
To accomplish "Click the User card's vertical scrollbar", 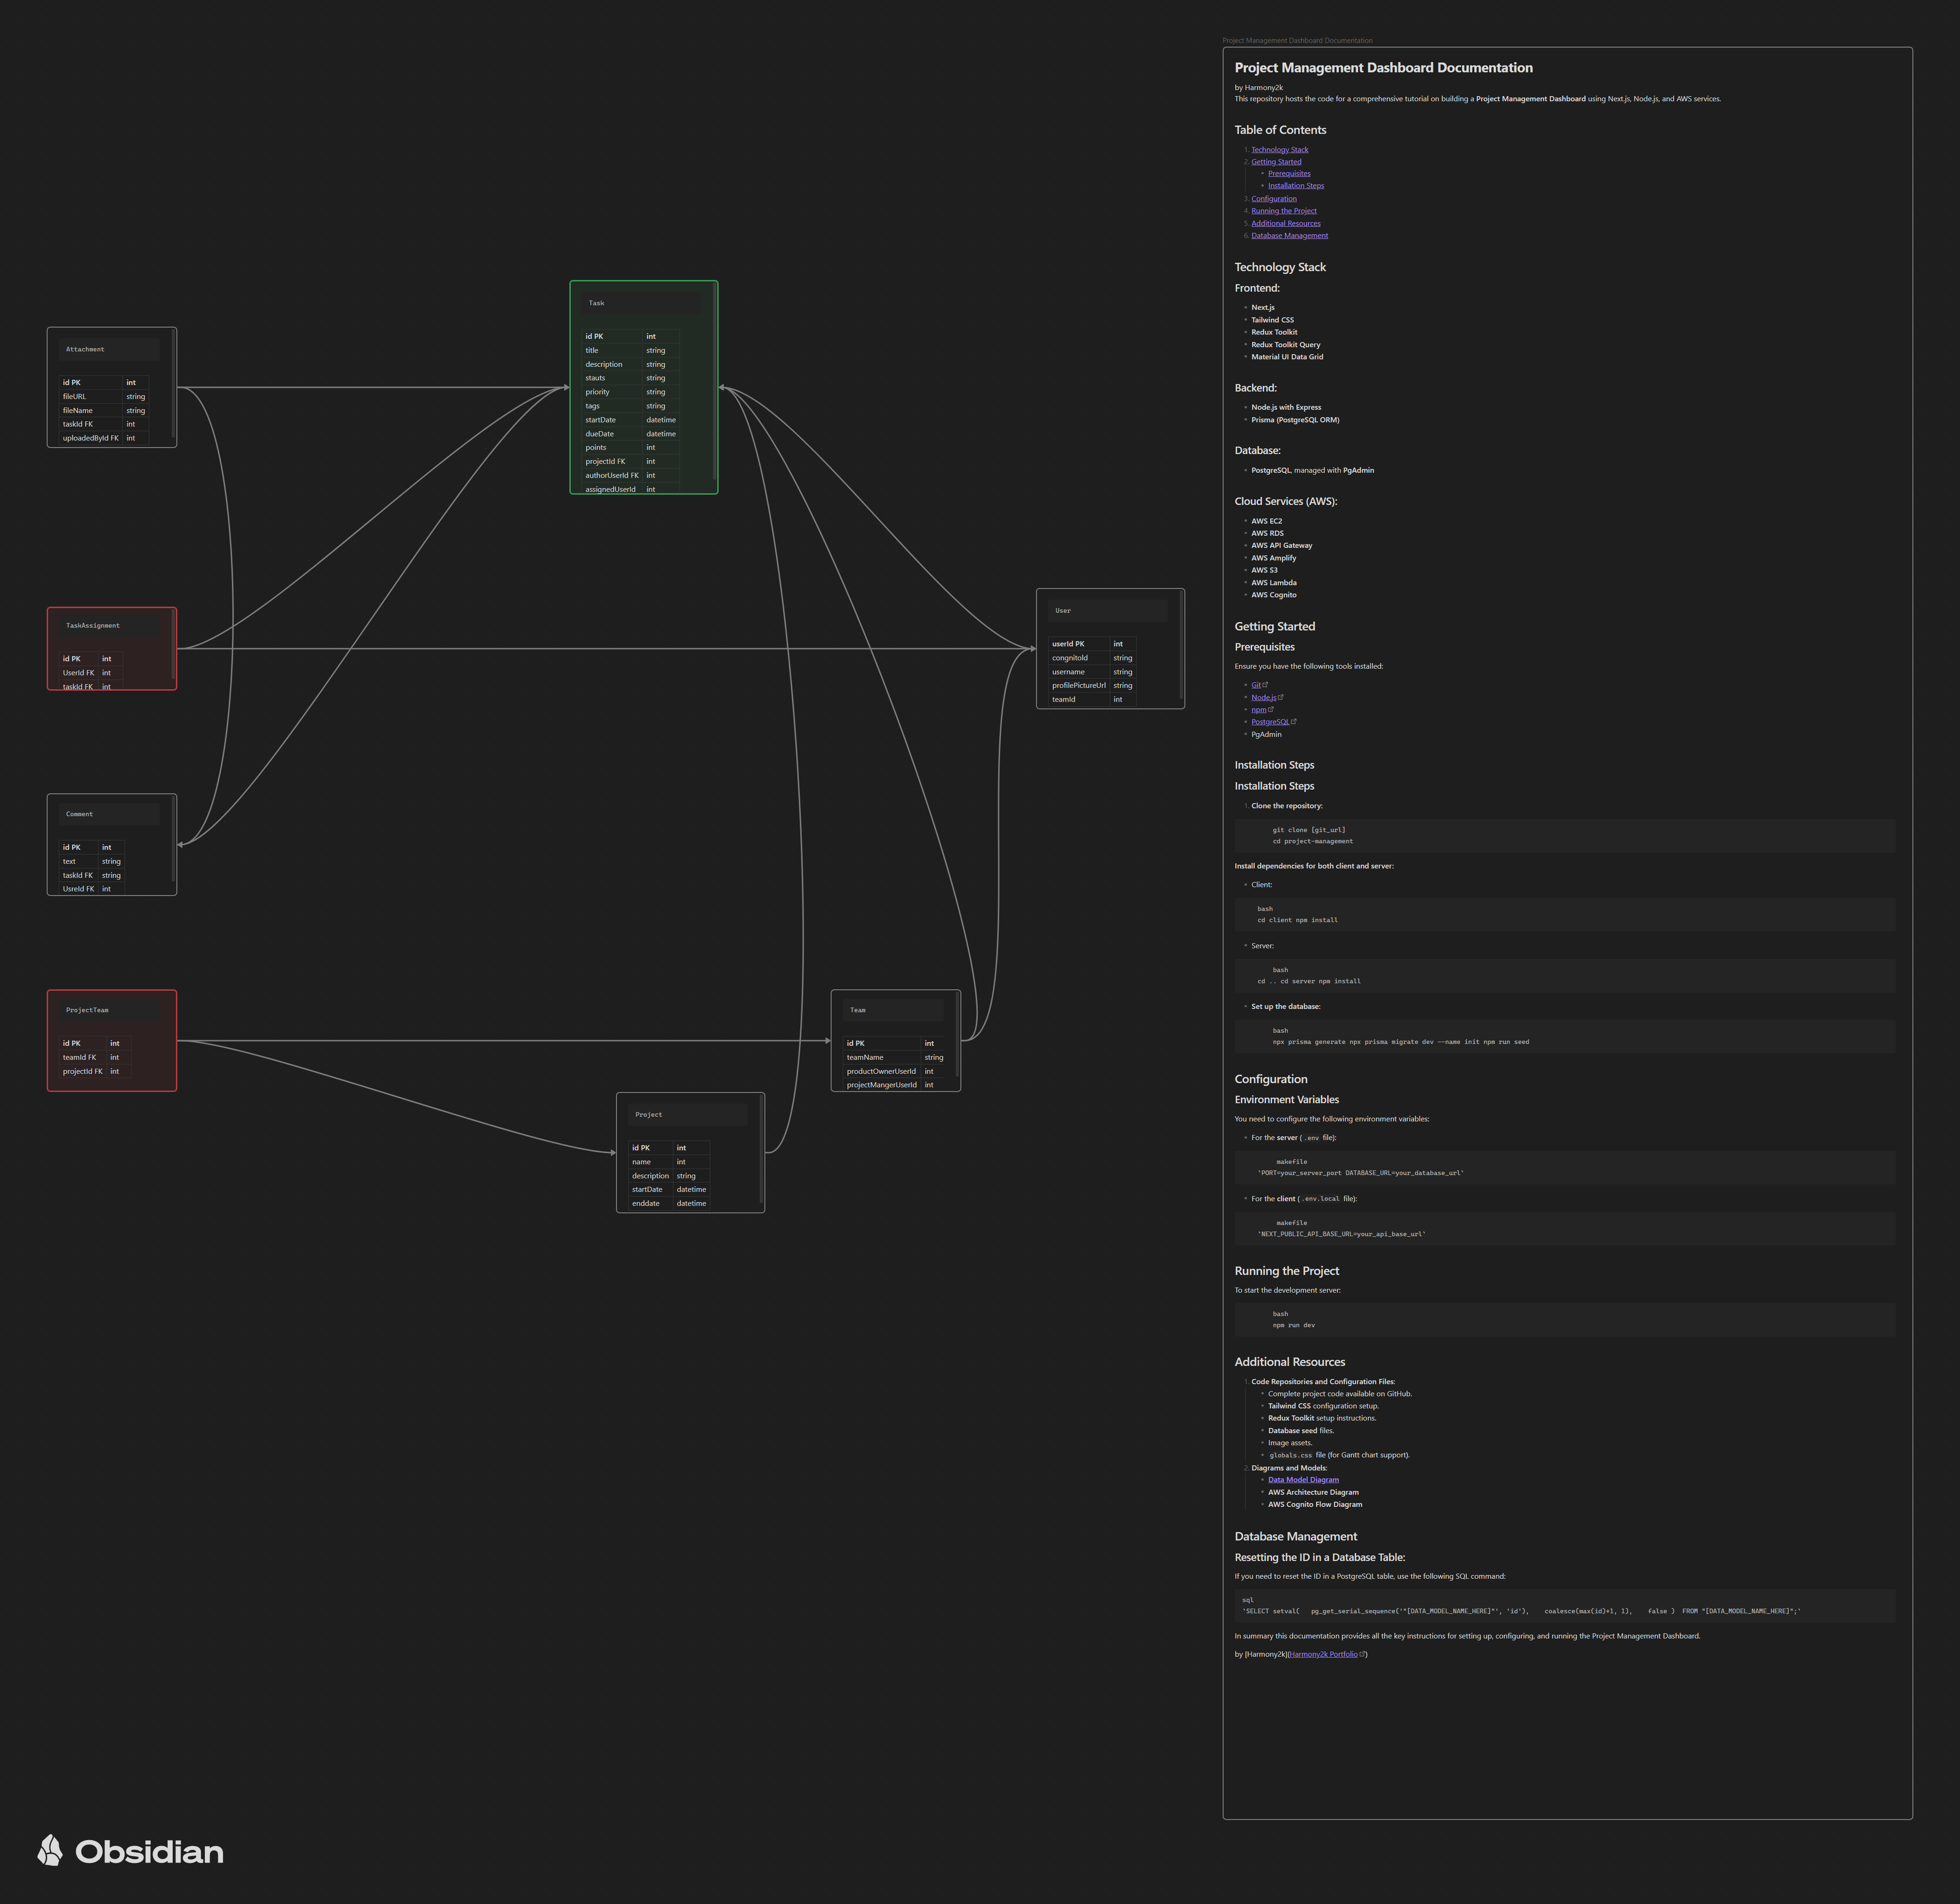I will (x=1181, y=646).
